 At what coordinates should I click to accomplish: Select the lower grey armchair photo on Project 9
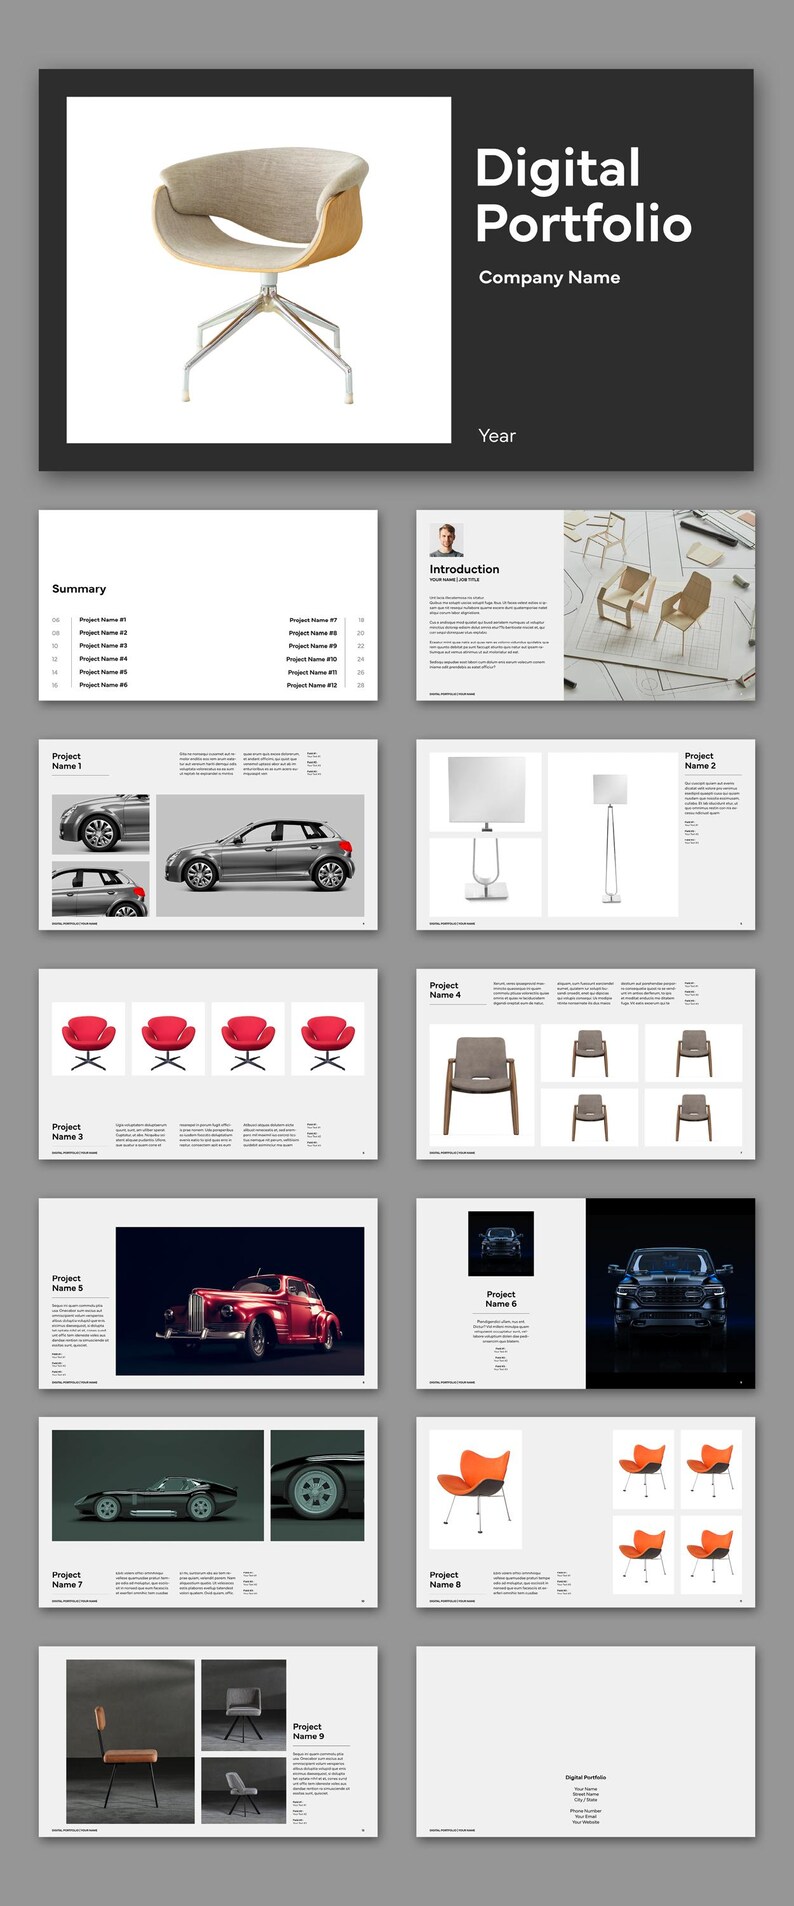point(244,1790)
